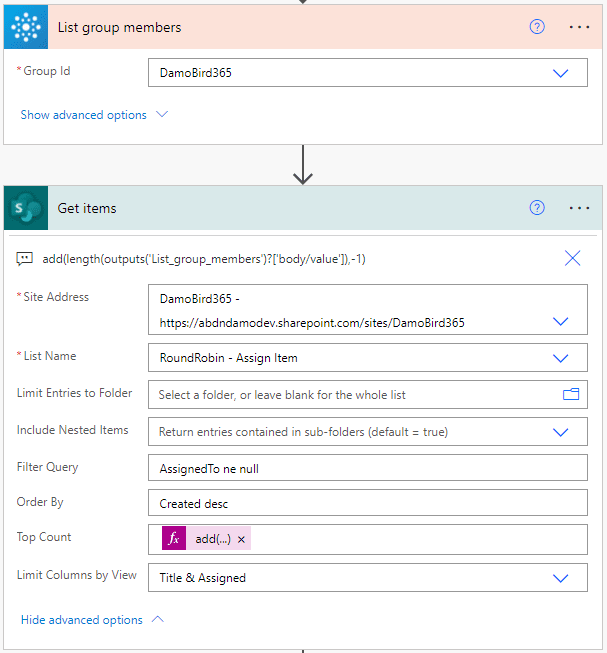Open folder picker for Limit Entries to Folder
Image resolution: width=607 pixels, height=653 pixels.
(x=571, y=395)
